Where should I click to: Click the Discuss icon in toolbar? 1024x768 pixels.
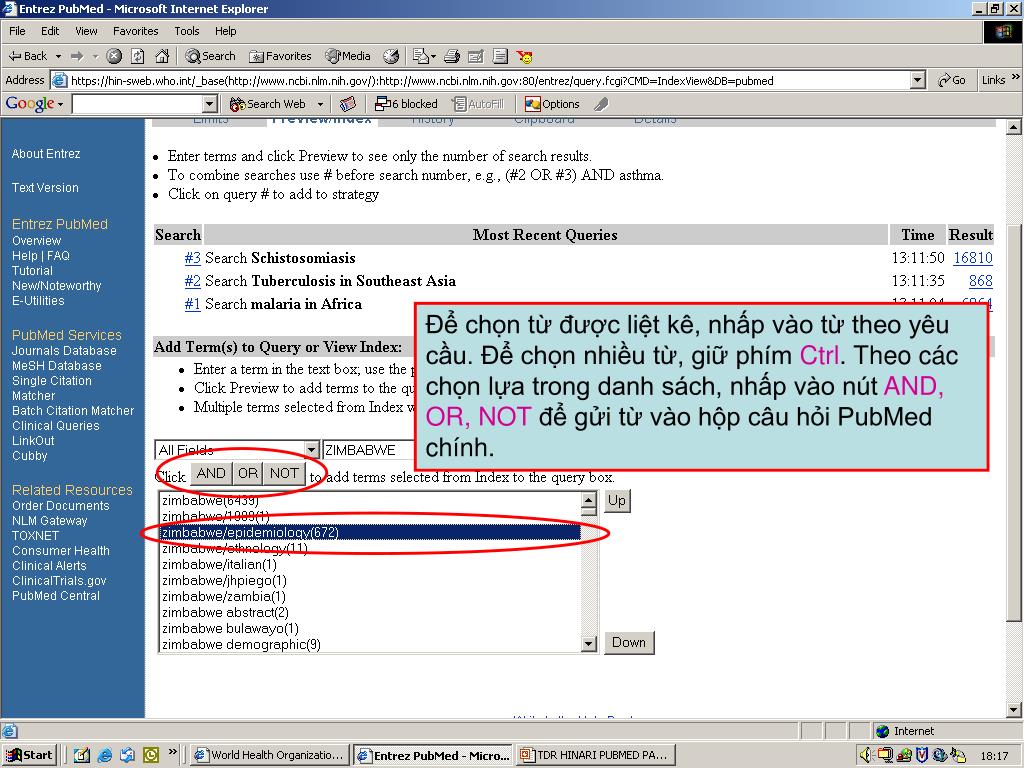click(500, 56)
